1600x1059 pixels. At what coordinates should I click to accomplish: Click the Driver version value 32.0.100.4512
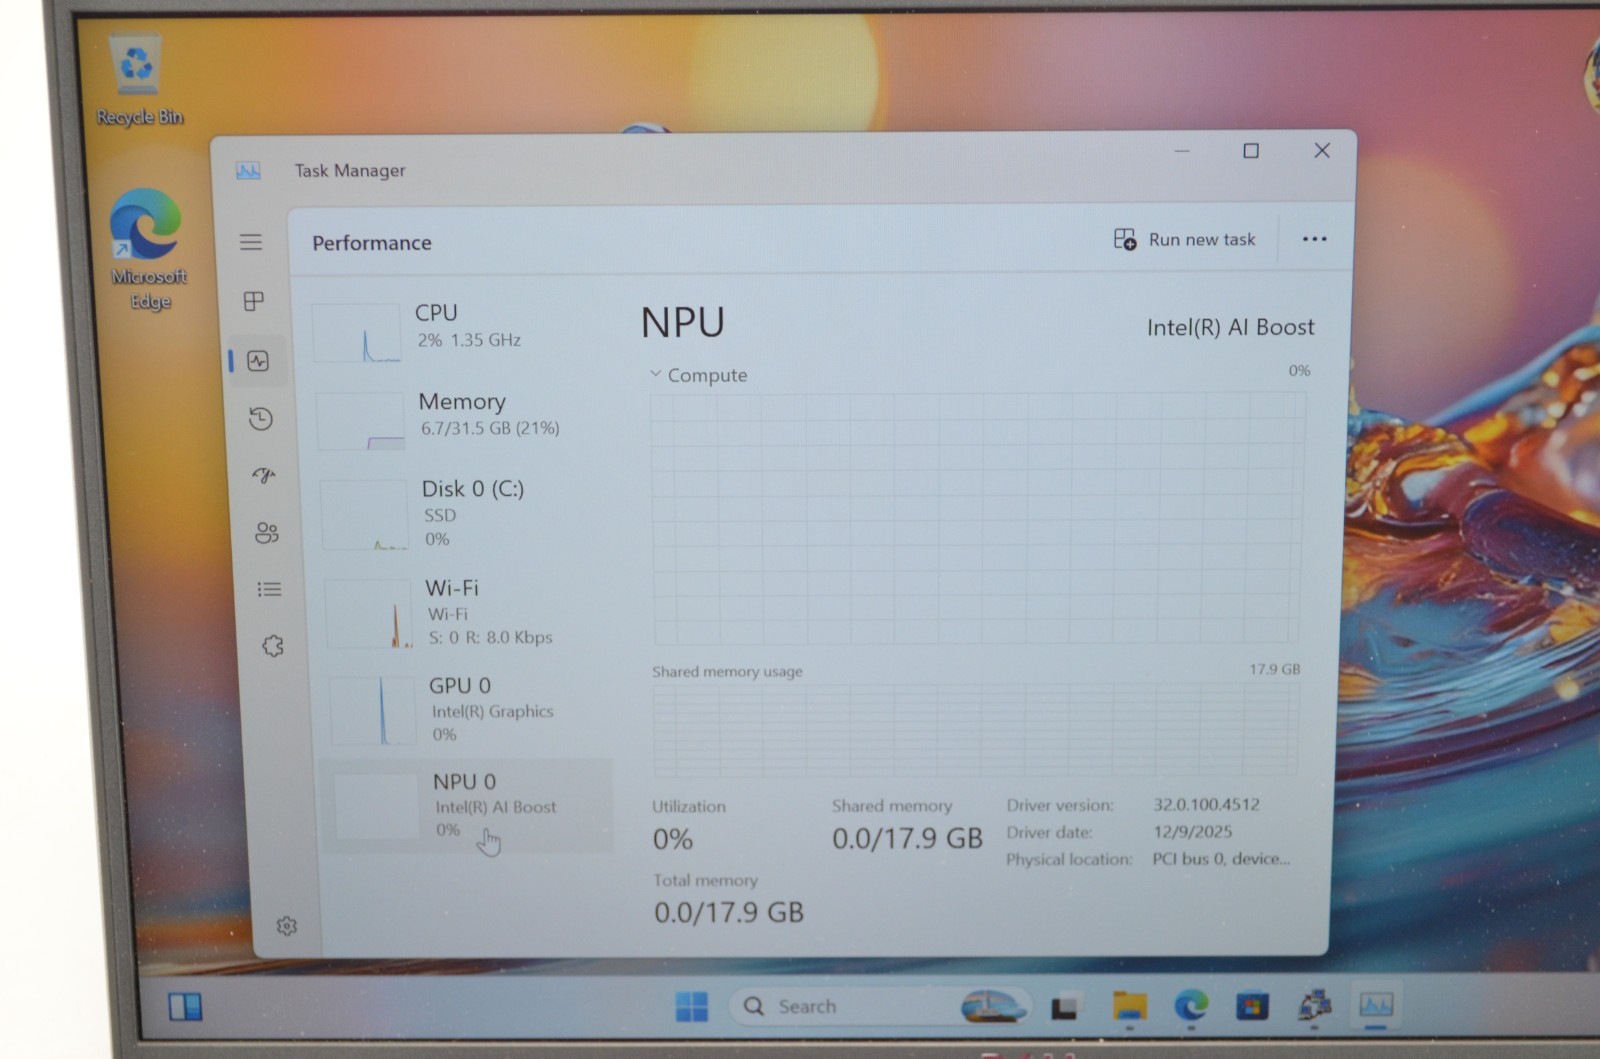pyautogui.click(x=1206, y=804)
